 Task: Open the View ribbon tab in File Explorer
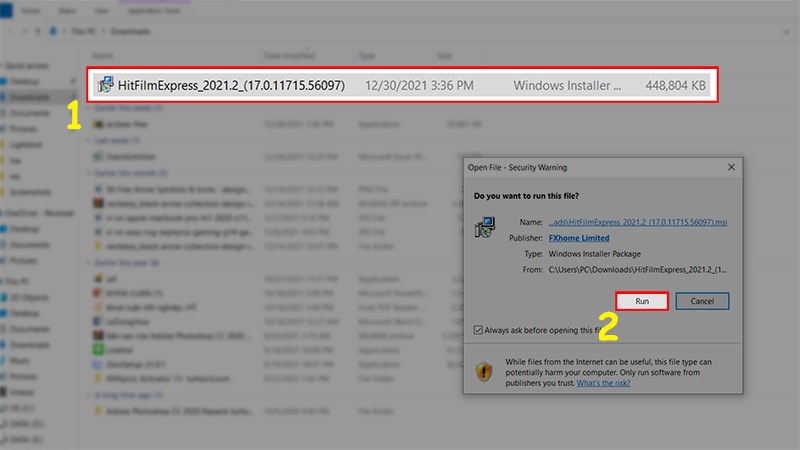click(101, 11)
